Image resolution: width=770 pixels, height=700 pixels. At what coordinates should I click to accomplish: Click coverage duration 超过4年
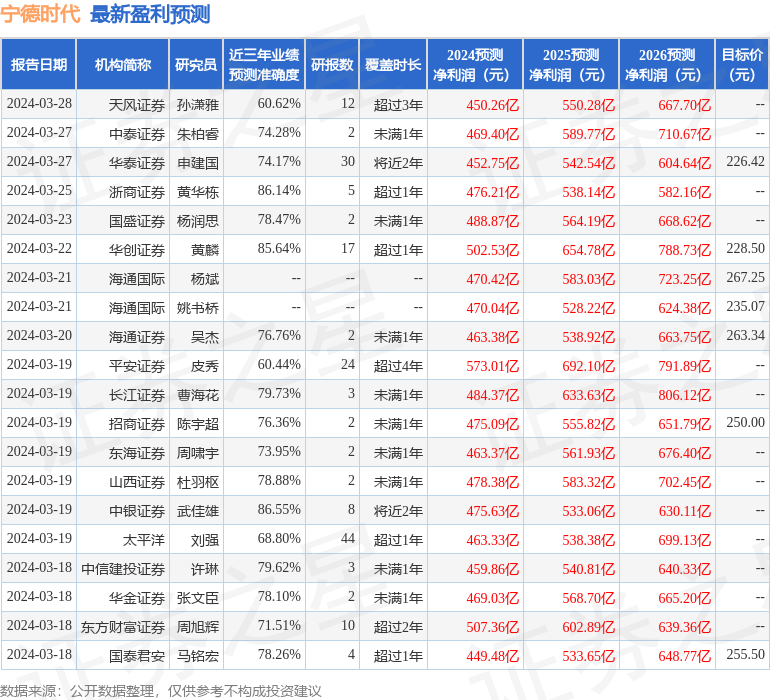(x=398, y=366)
